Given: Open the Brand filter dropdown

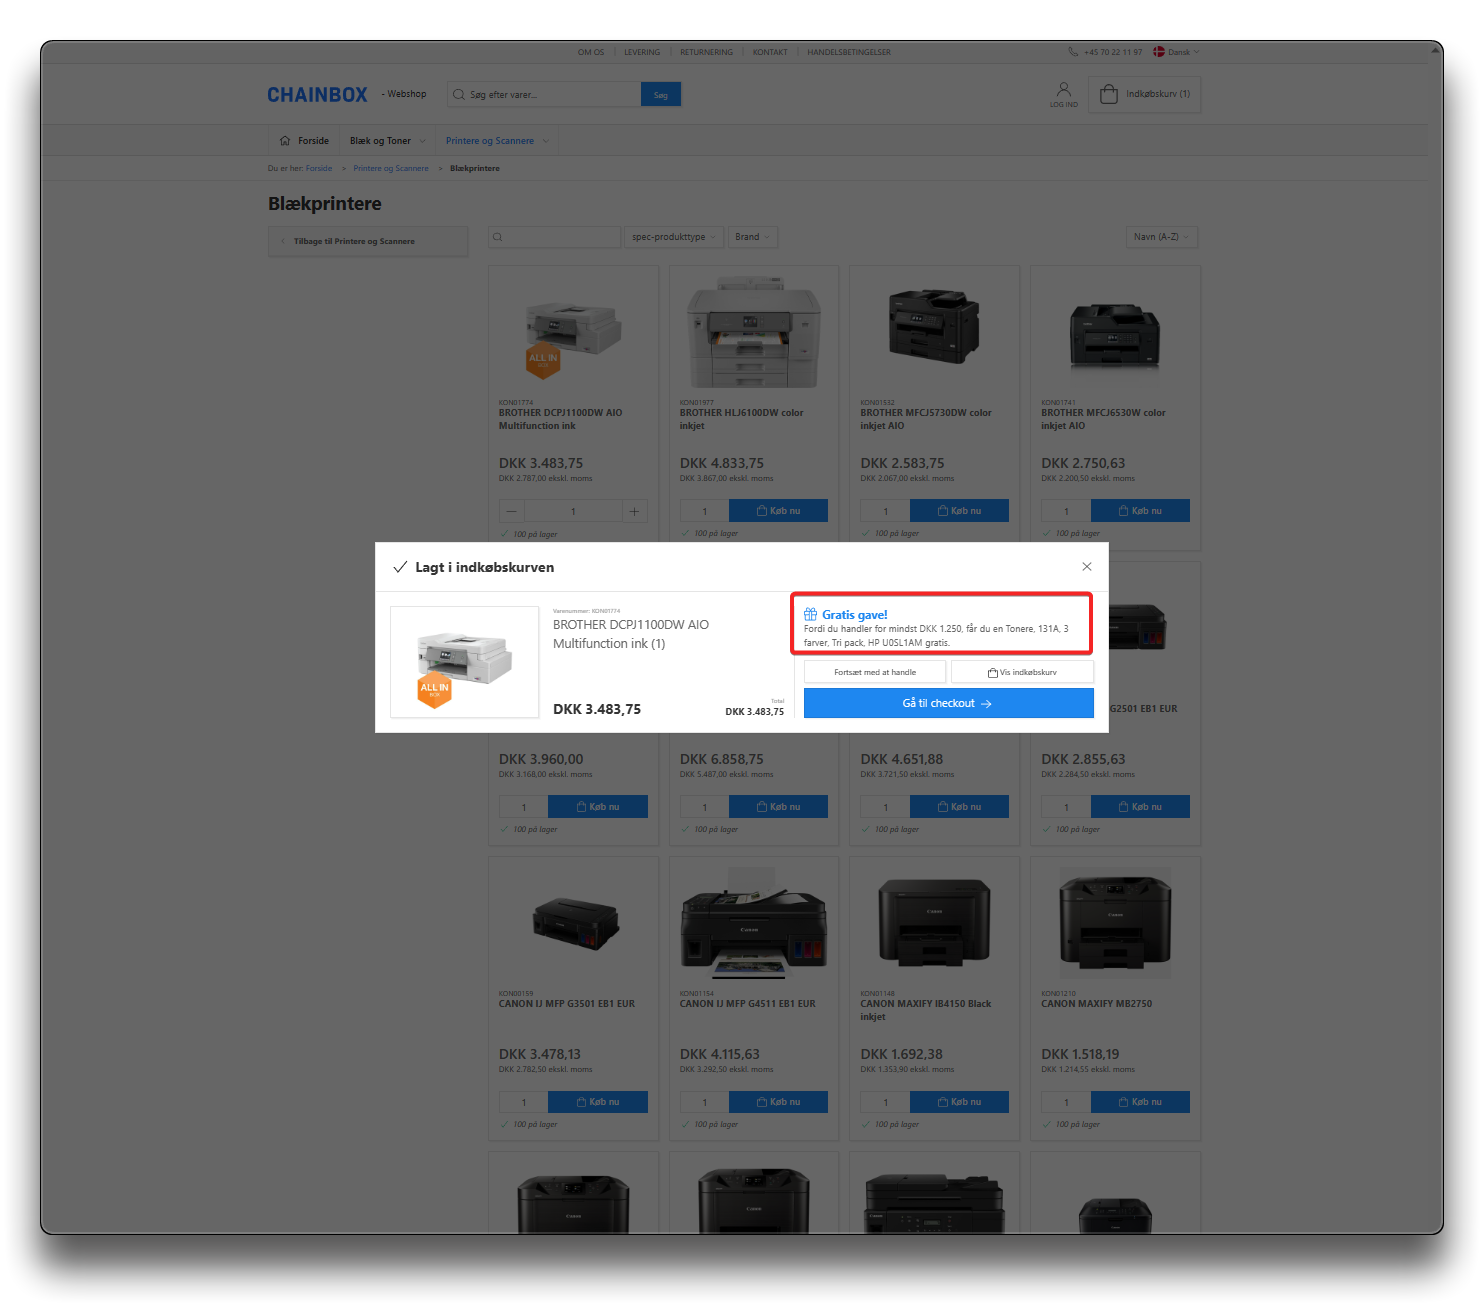Looking at the screenshot, I should [752, 237].
